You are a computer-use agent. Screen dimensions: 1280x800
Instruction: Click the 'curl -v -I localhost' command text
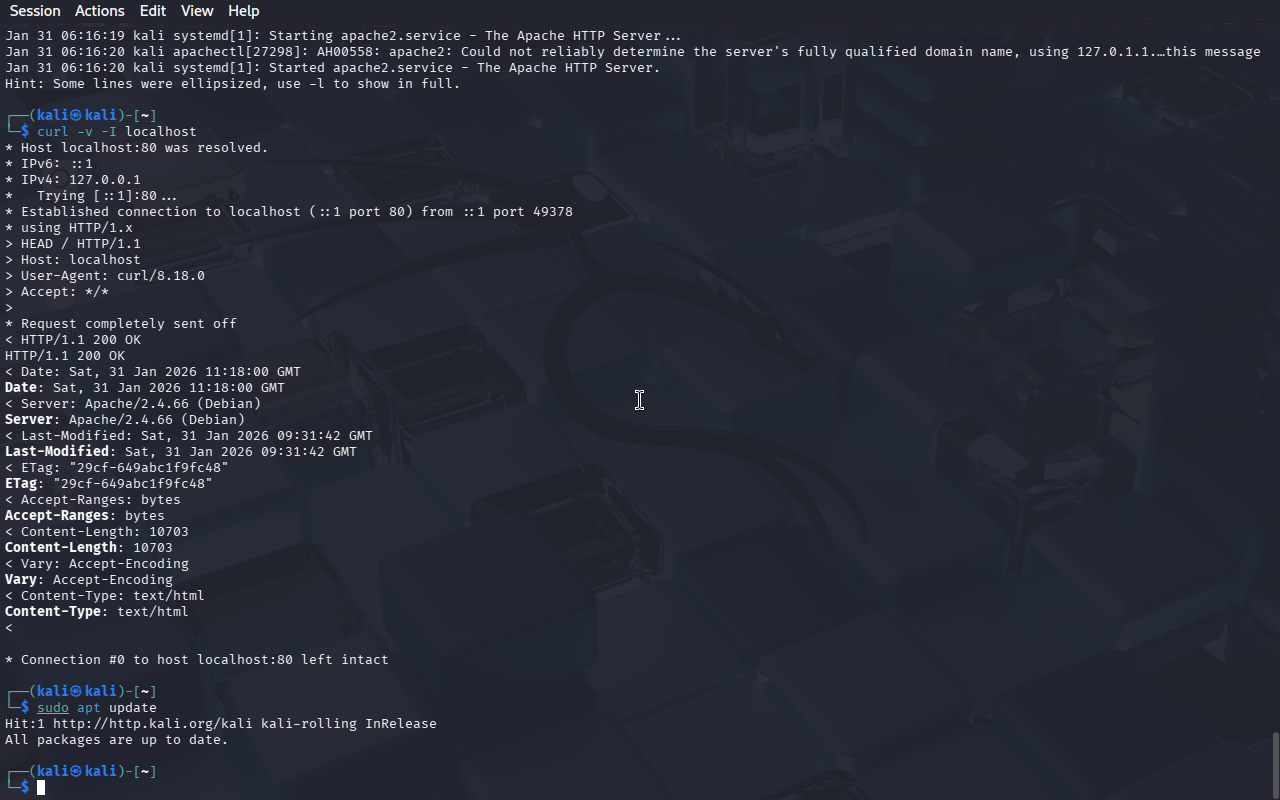point(117,131)
